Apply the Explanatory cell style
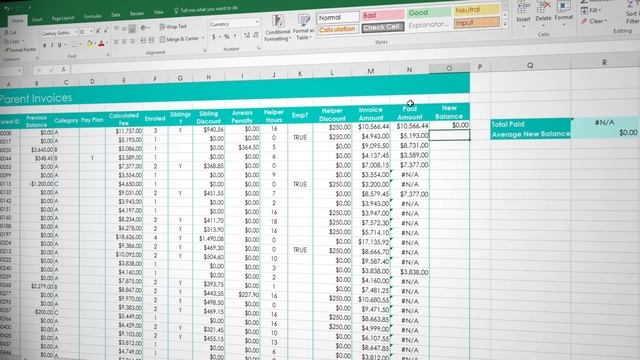This screenshot has height=360, width=640. [428, 24]
